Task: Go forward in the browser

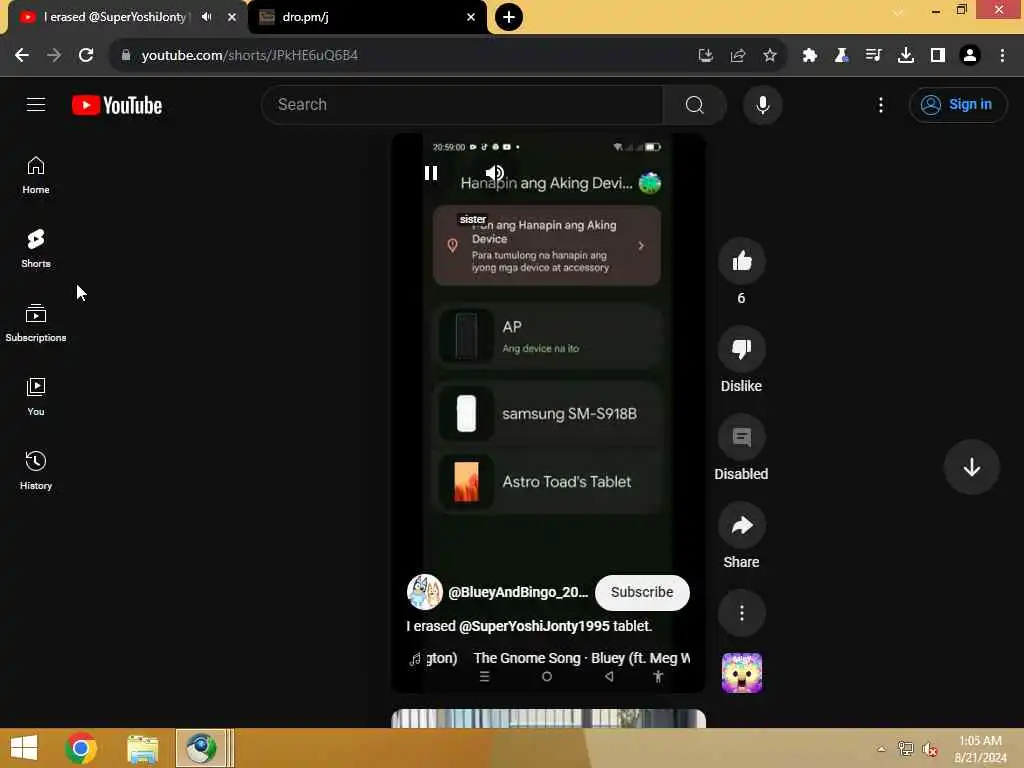Action: click(x=54, y=55)
